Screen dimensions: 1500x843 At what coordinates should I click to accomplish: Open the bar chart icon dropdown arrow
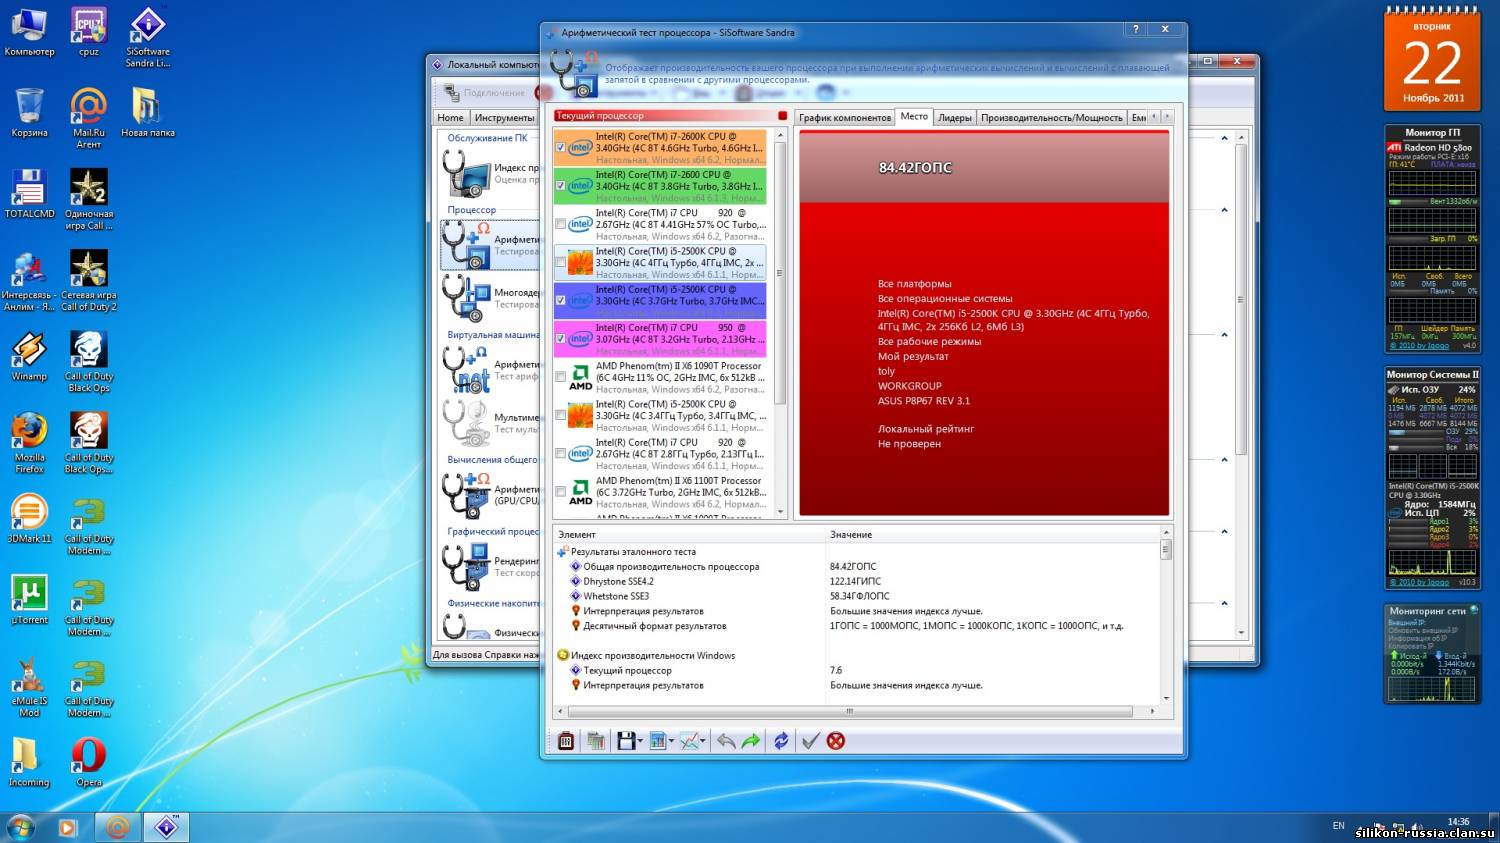tap(671, 742)
